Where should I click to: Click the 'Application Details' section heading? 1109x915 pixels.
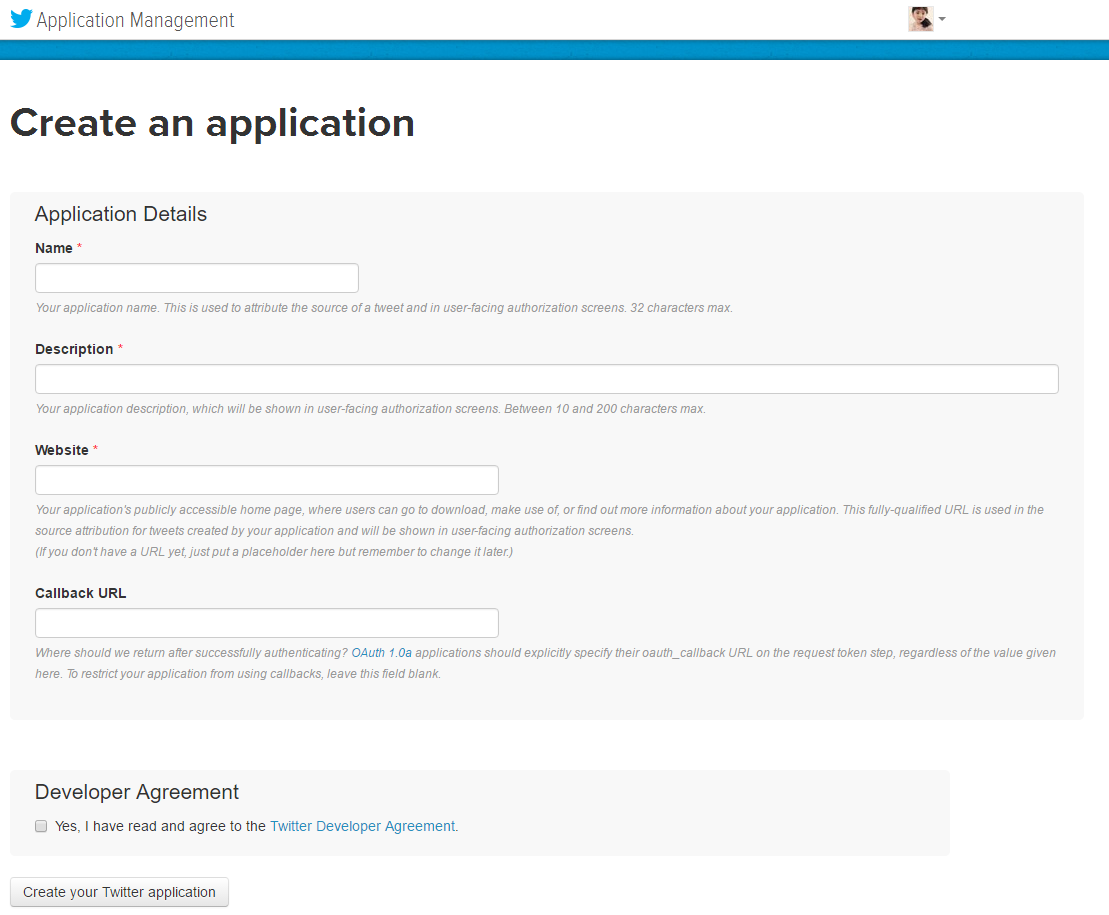(x=121, y=214)
